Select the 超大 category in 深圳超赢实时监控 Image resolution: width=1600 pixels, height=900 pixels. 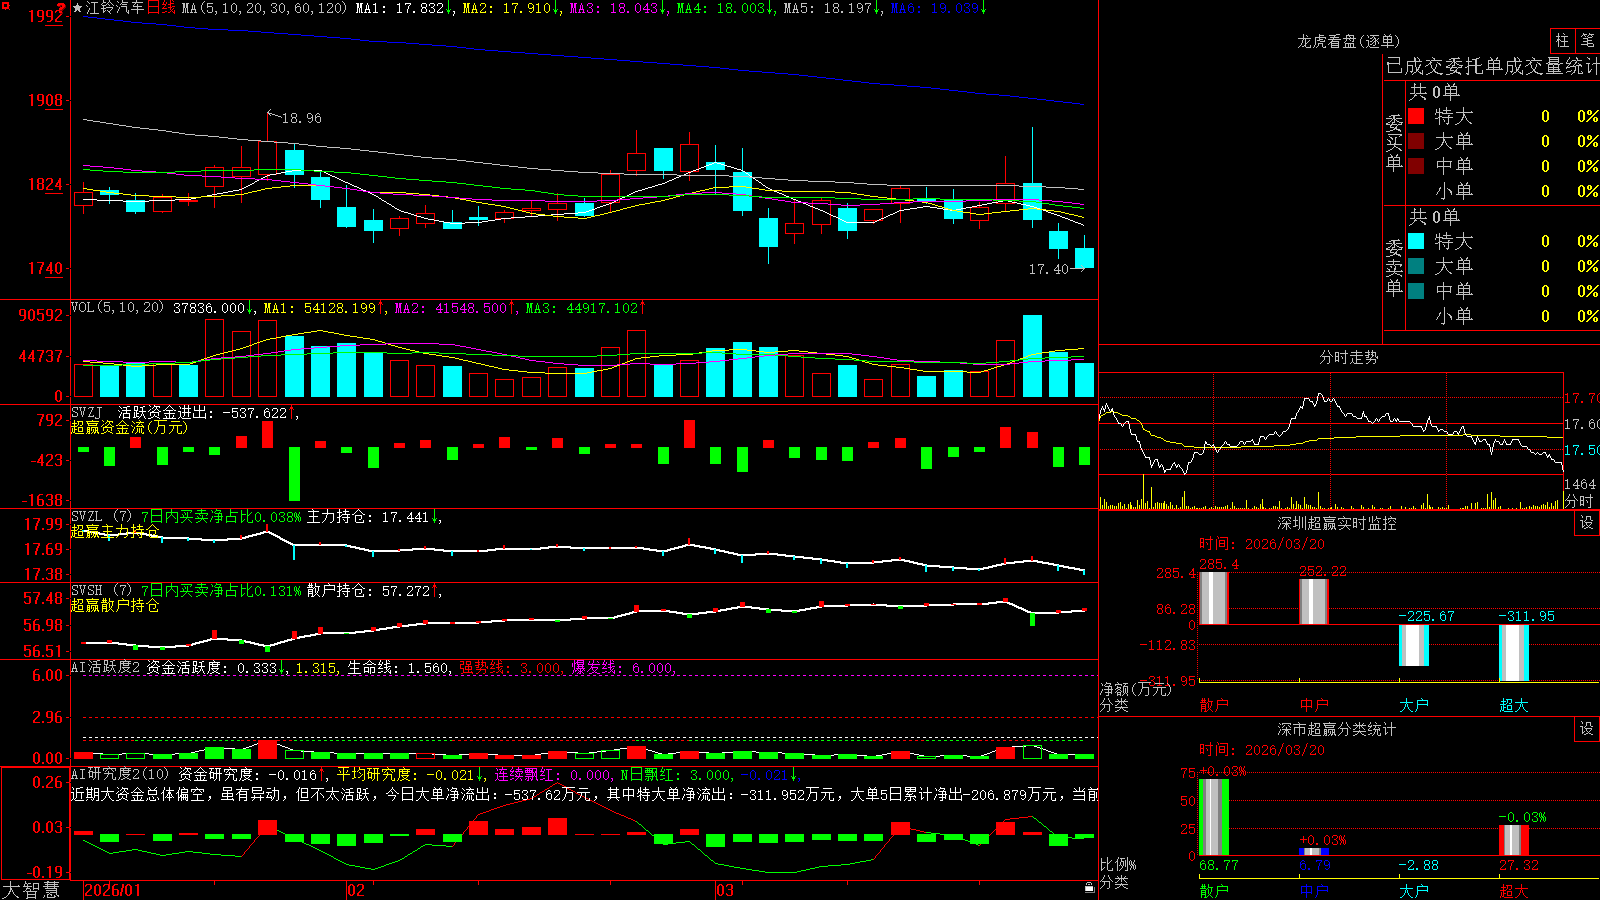point(1513,705)
